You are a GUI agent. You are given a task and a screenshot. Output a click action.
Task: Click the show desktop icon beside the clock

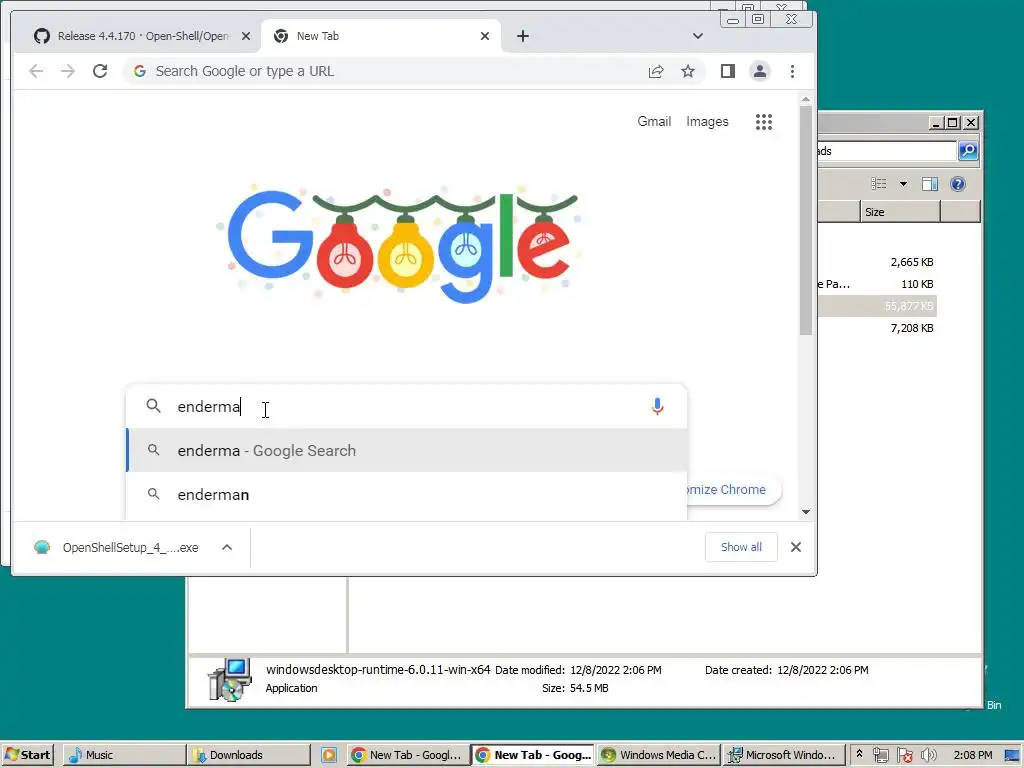(1012, 755)
